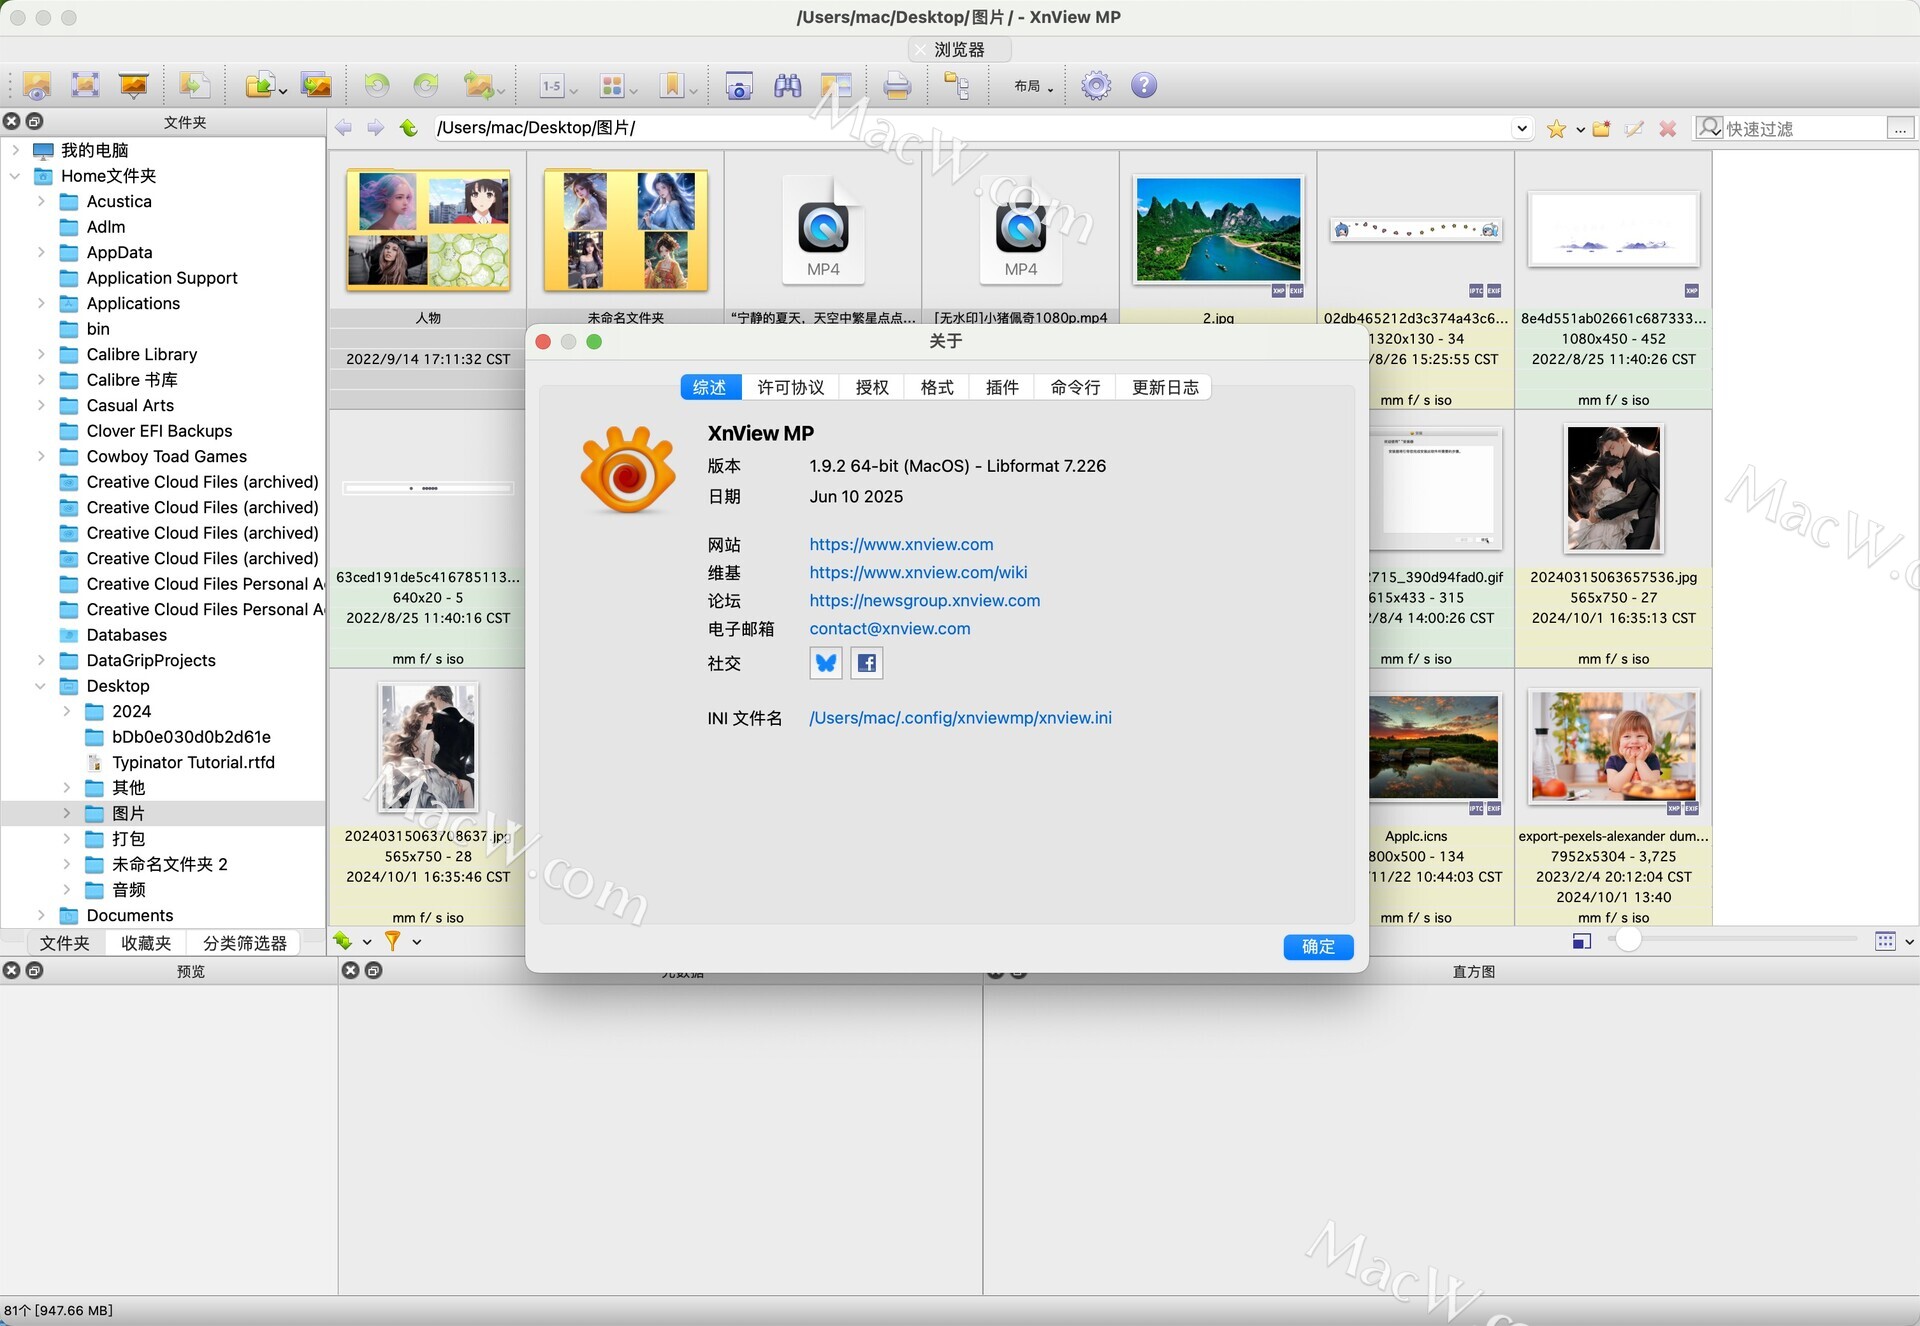The height and width of the screenshot is (1326, 1920).
Task: Click the green sort arrow icon below thumbnails
Action: pyautogui.click(x=343, y=941)
